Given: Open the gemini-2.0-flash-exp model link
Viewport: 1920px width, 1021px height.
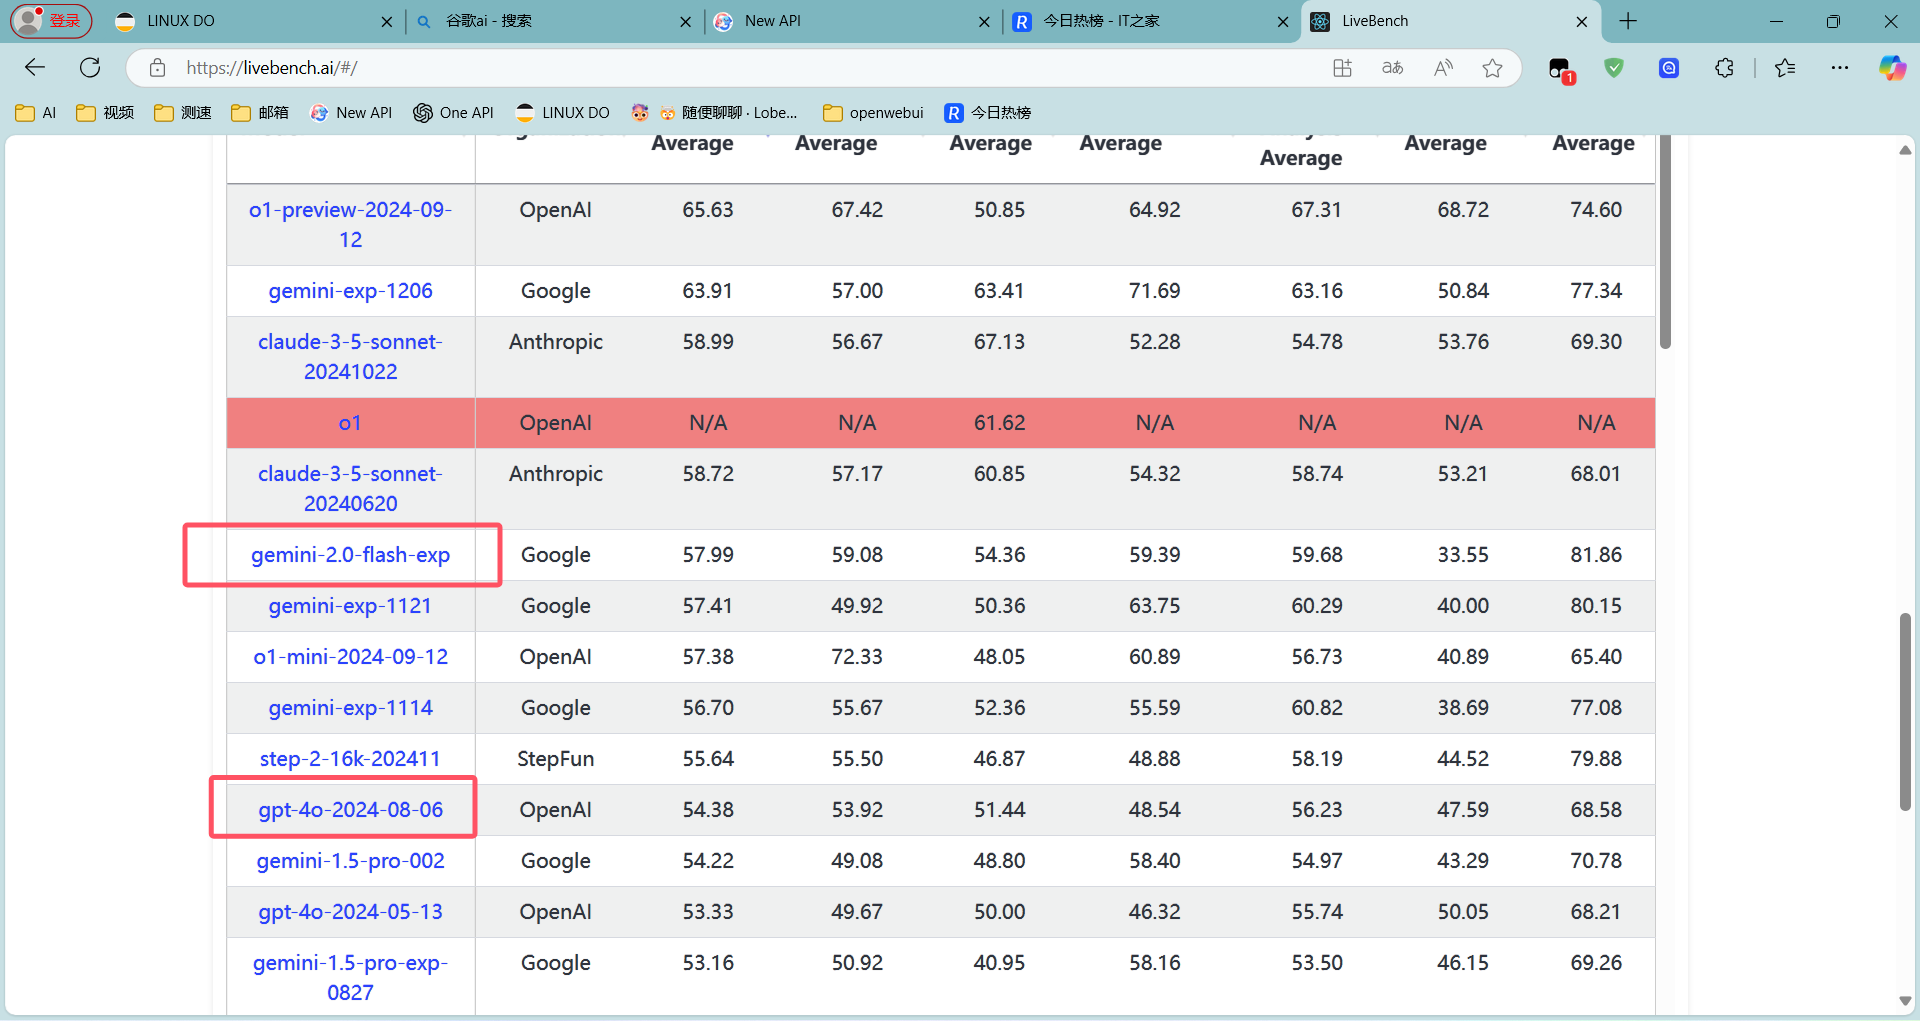Looking at the screenshot, I should coord(350,555).
